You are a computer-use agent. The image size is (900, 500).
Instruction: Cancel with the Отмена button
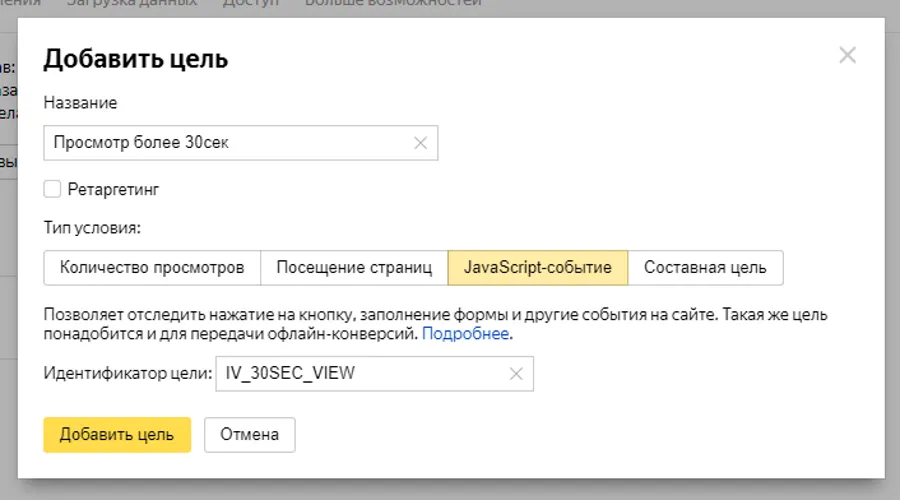pyautogui.click(x=250, y=435)
